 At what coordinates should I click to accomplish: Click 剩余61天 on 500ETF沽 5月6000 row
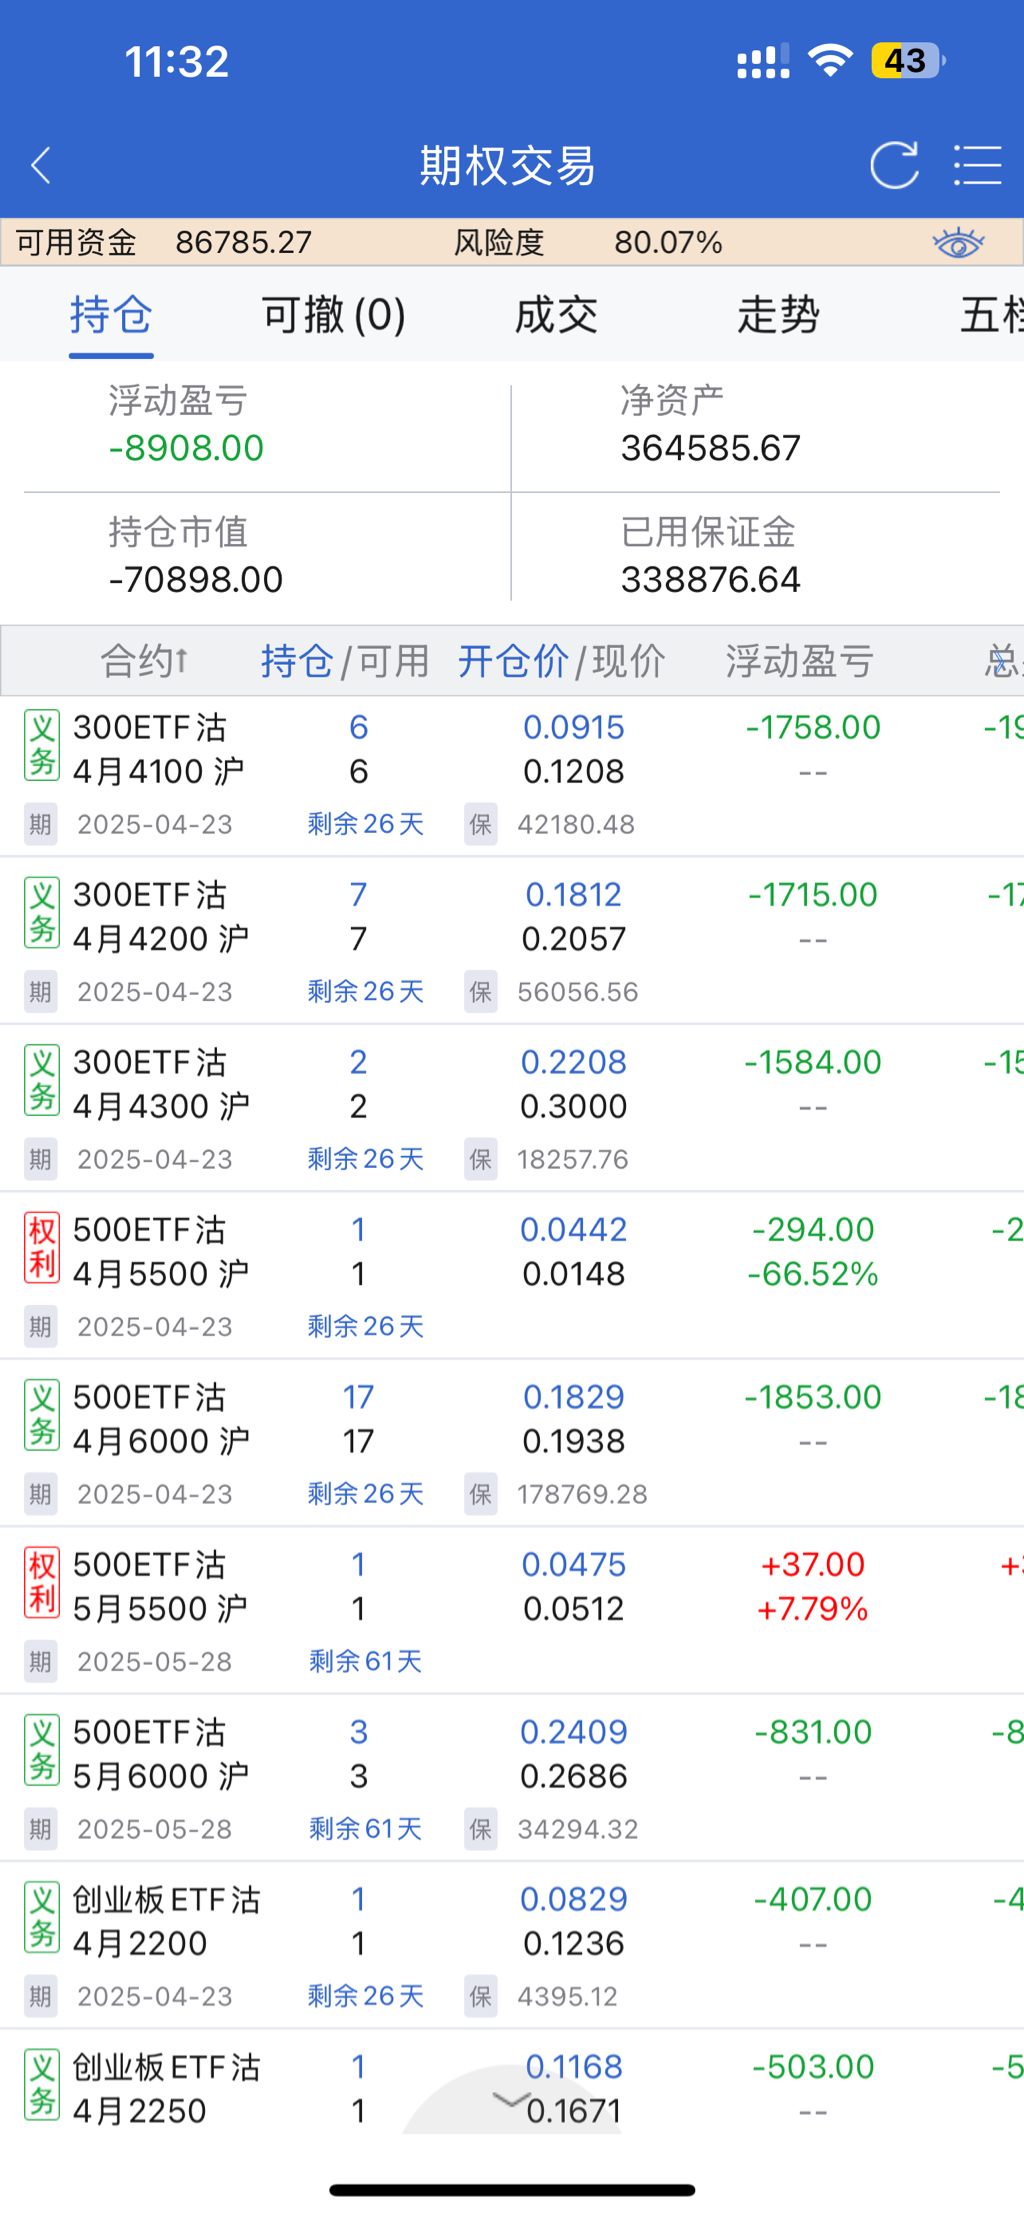point(365,1829)
